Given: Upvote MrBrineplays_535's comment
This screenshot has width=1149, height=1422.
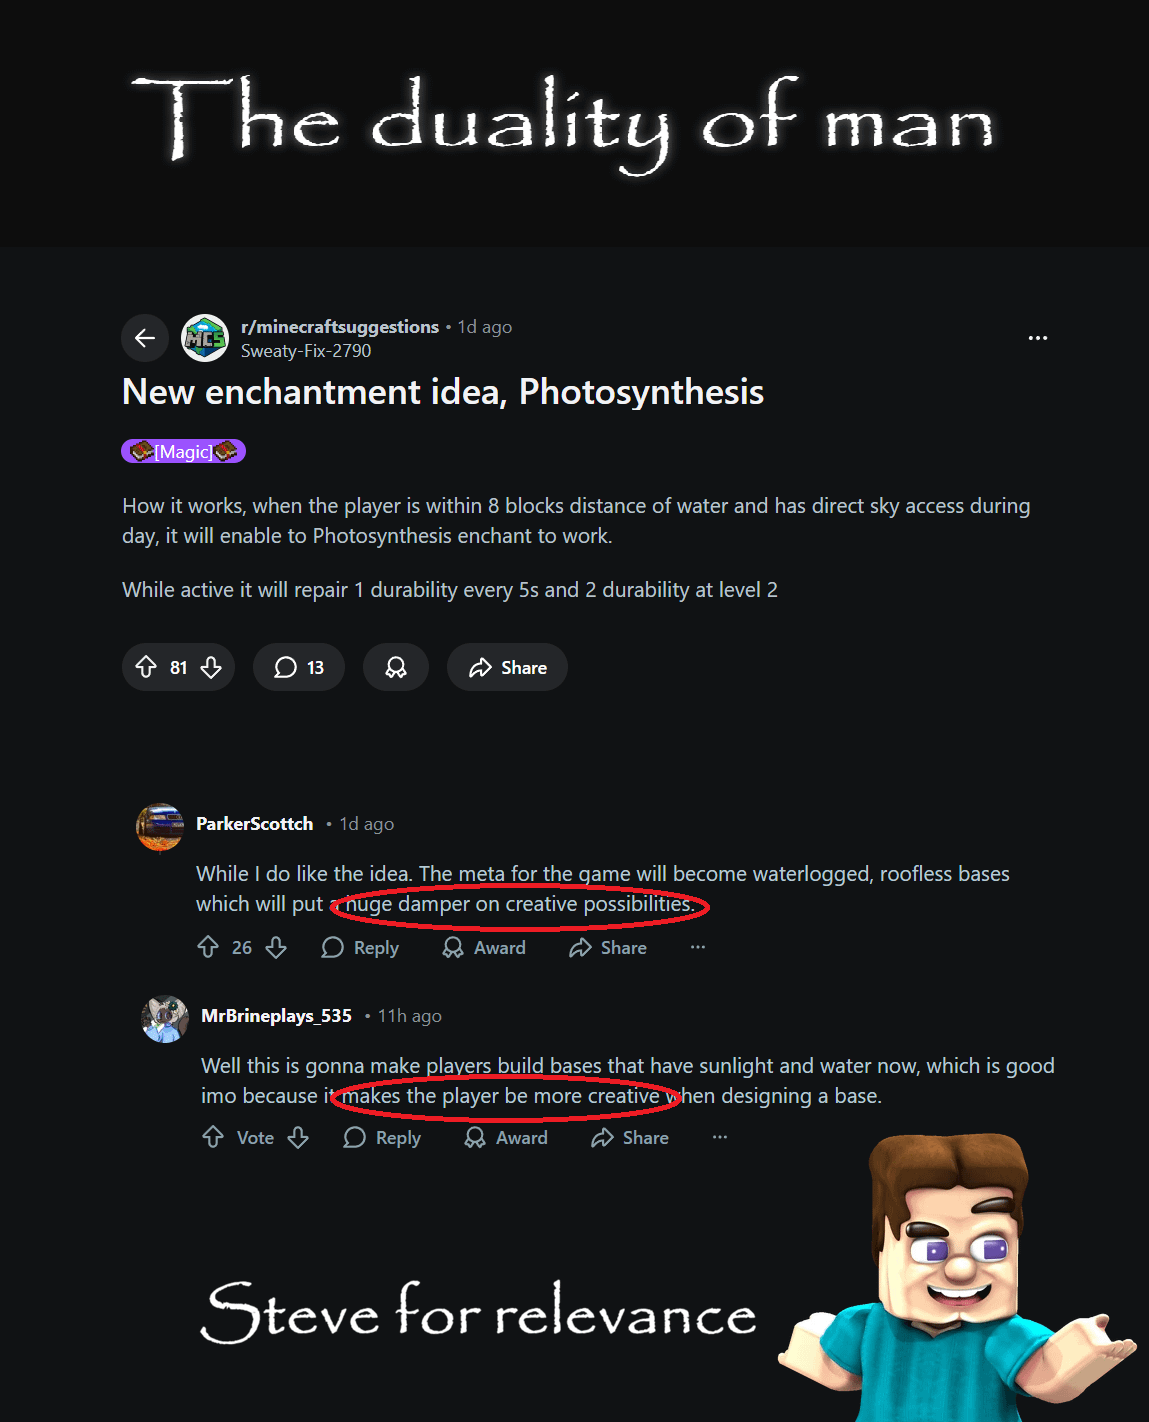Looking at the screenshot, I should tap(213, 1137).
